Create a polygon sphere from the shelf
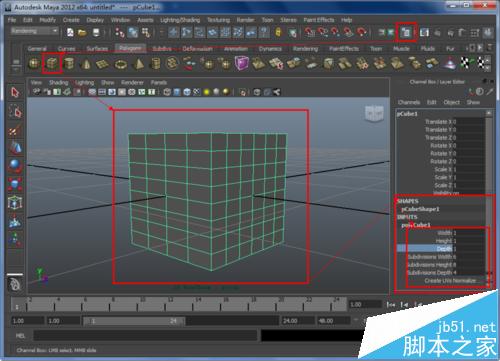The height and width of the screenshot is (361, 500). [34, 63]
